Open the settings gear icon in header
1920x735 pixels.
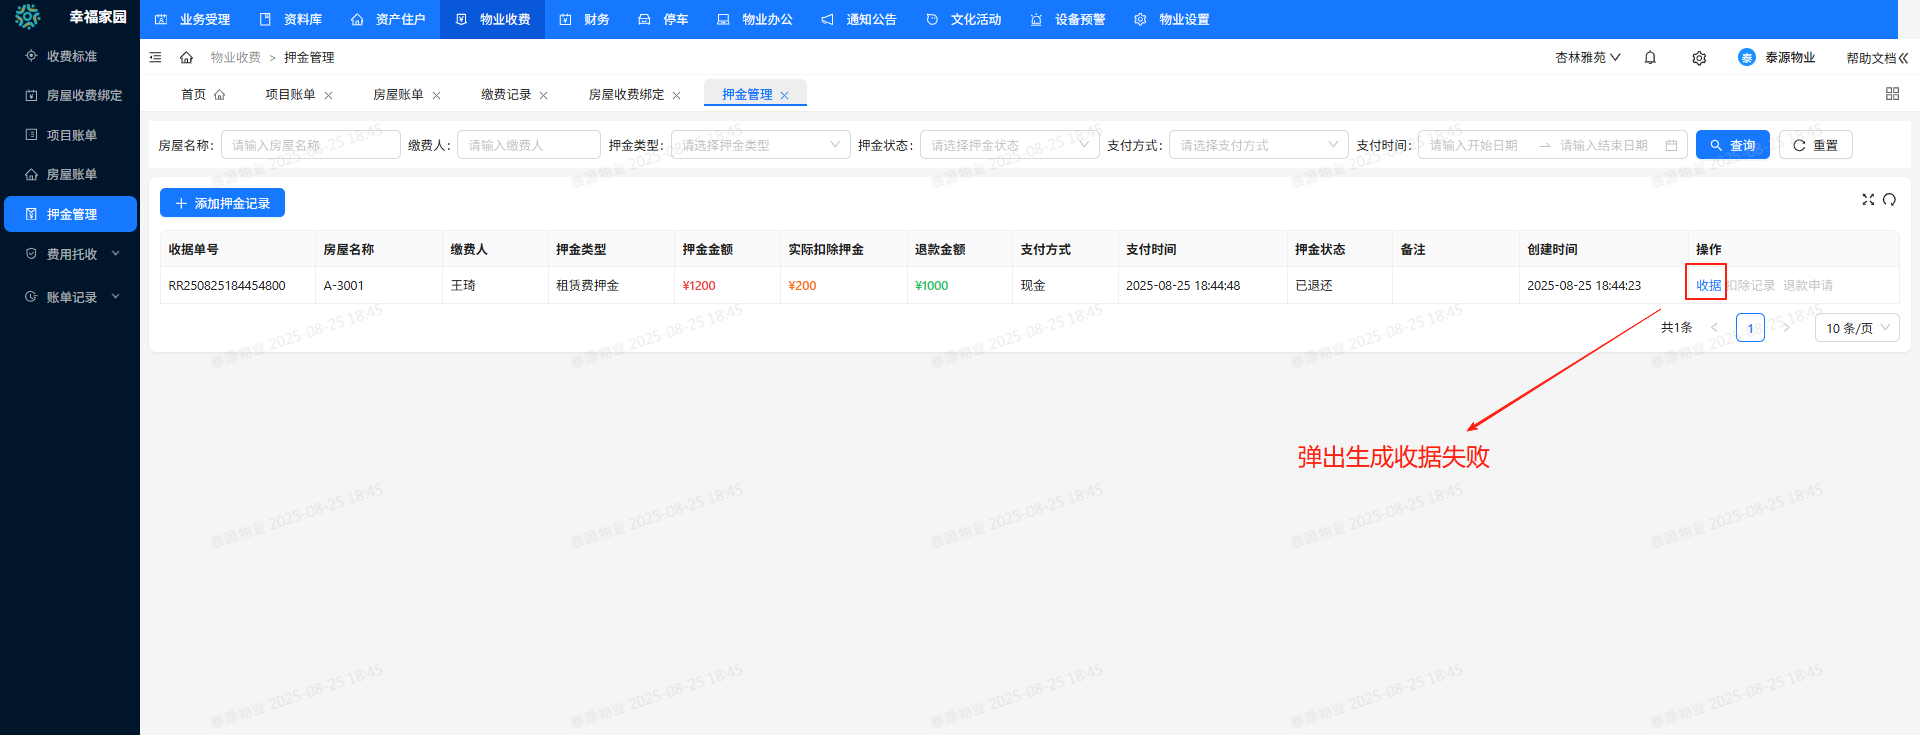point(1699,58)
